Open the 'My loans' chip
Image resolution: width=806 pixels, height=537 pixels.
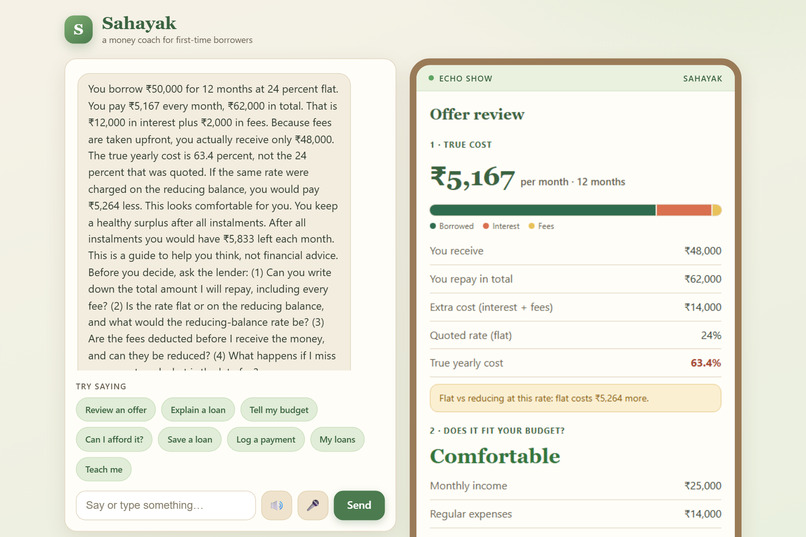[x=337, y=440]
